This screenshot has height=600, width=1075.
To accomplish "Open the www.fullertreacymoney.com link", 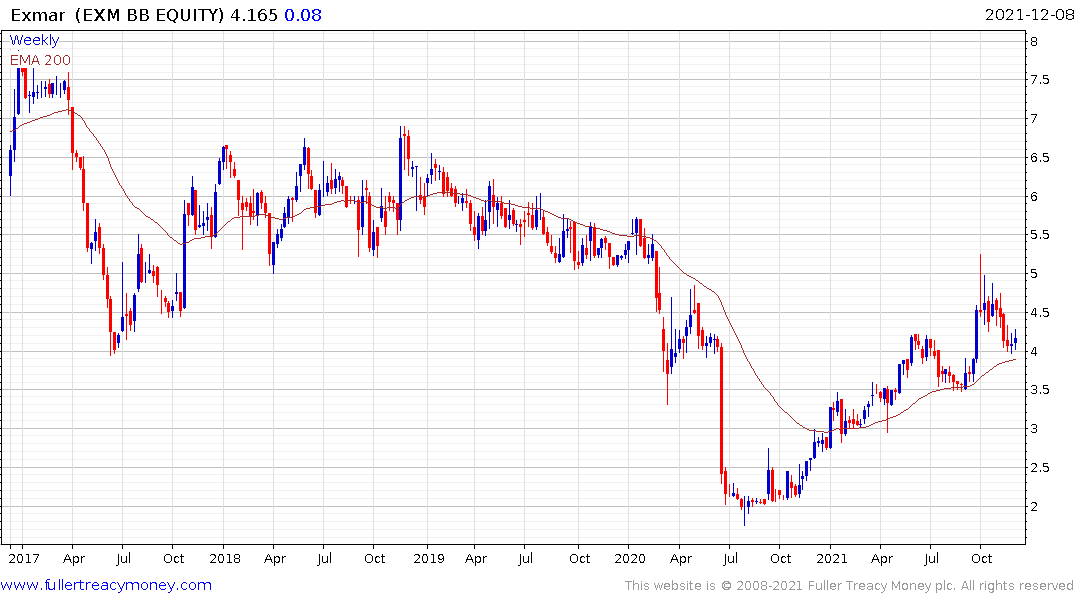I will point(106,585).
